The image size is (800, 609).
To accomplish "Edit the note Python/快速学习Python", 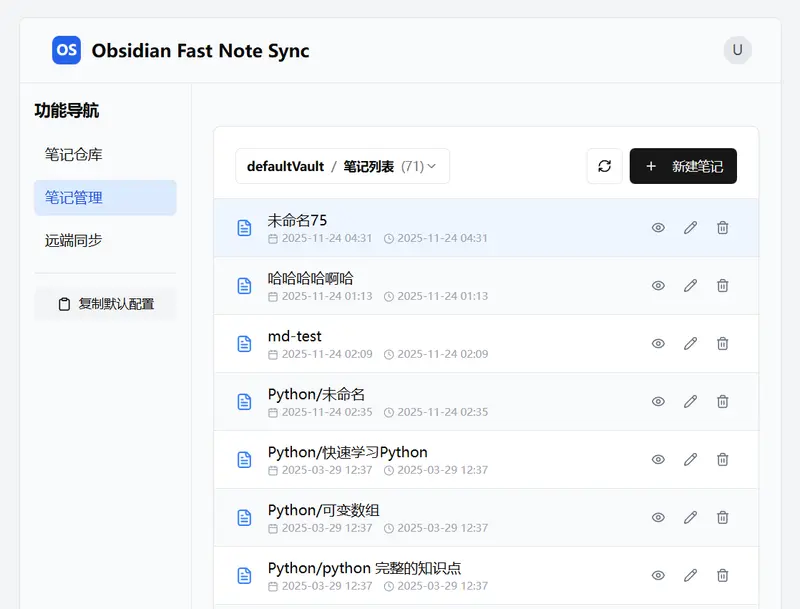I will click(x=690, y=459).
